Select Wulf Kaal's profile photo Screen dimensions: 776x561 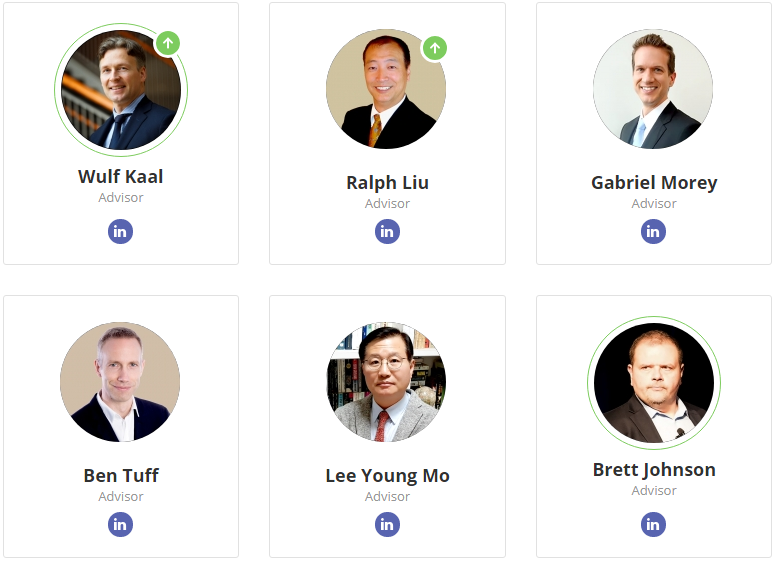point(121,90)
